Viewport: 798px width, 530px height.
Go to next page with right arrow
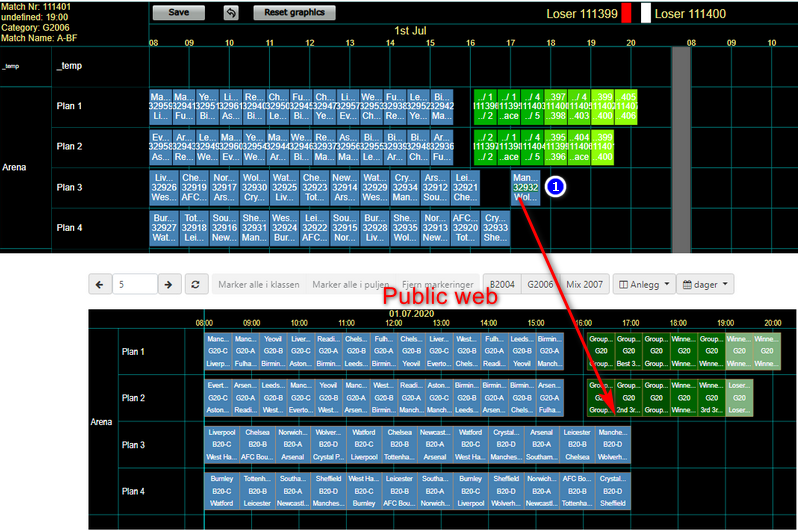pyautogui.click(x=168, y=284)
